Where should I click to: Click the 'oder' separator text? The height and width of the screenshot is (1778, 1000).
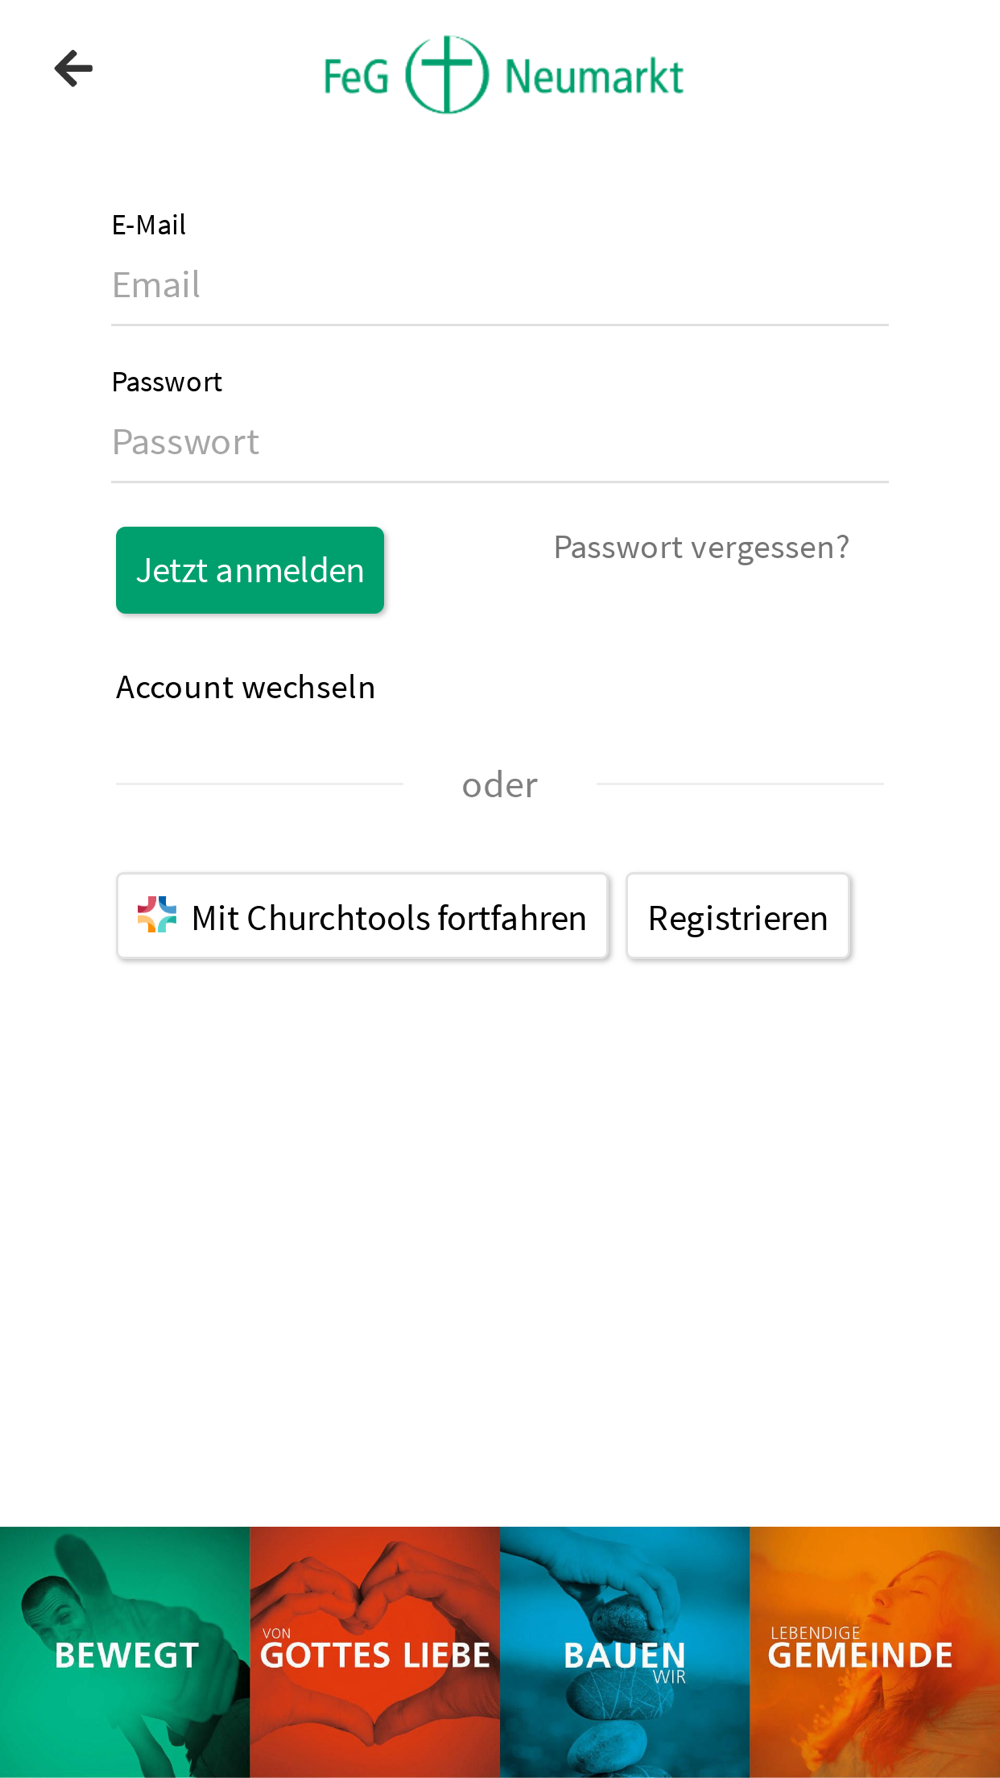500,785
